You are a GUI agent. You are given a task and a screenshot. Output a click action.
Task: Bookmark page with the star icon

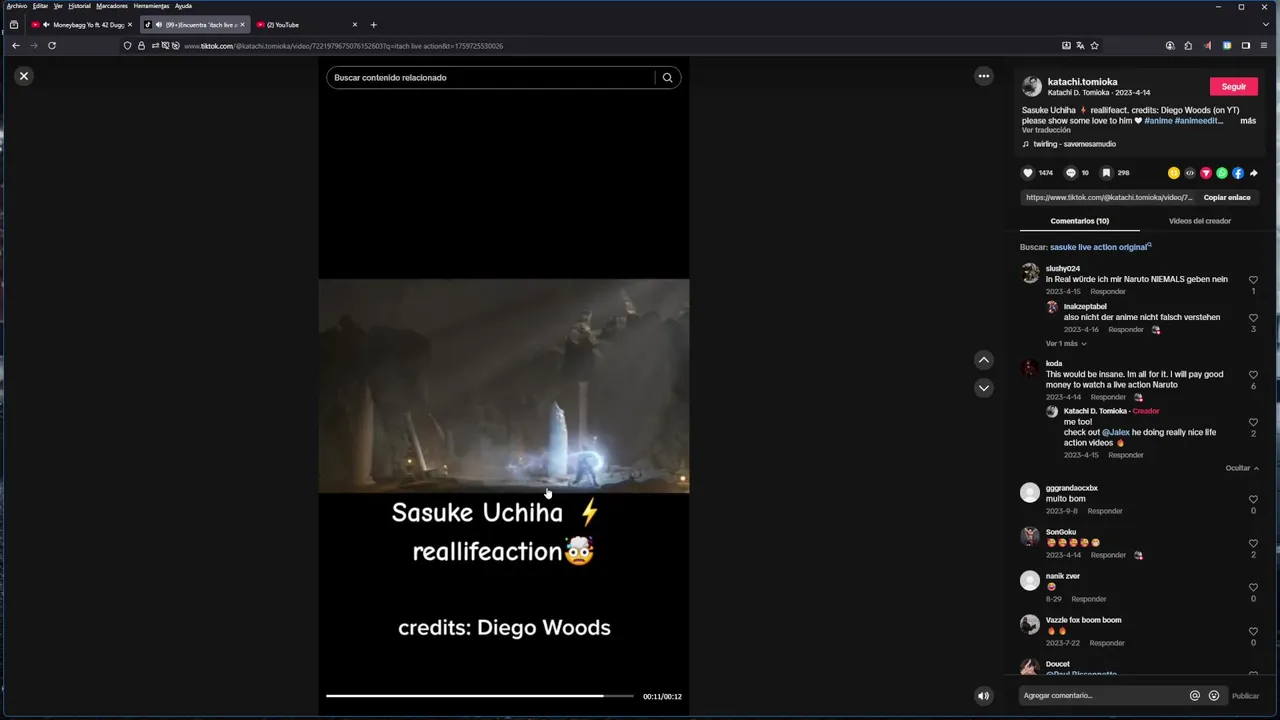[x=1094, y=45]
